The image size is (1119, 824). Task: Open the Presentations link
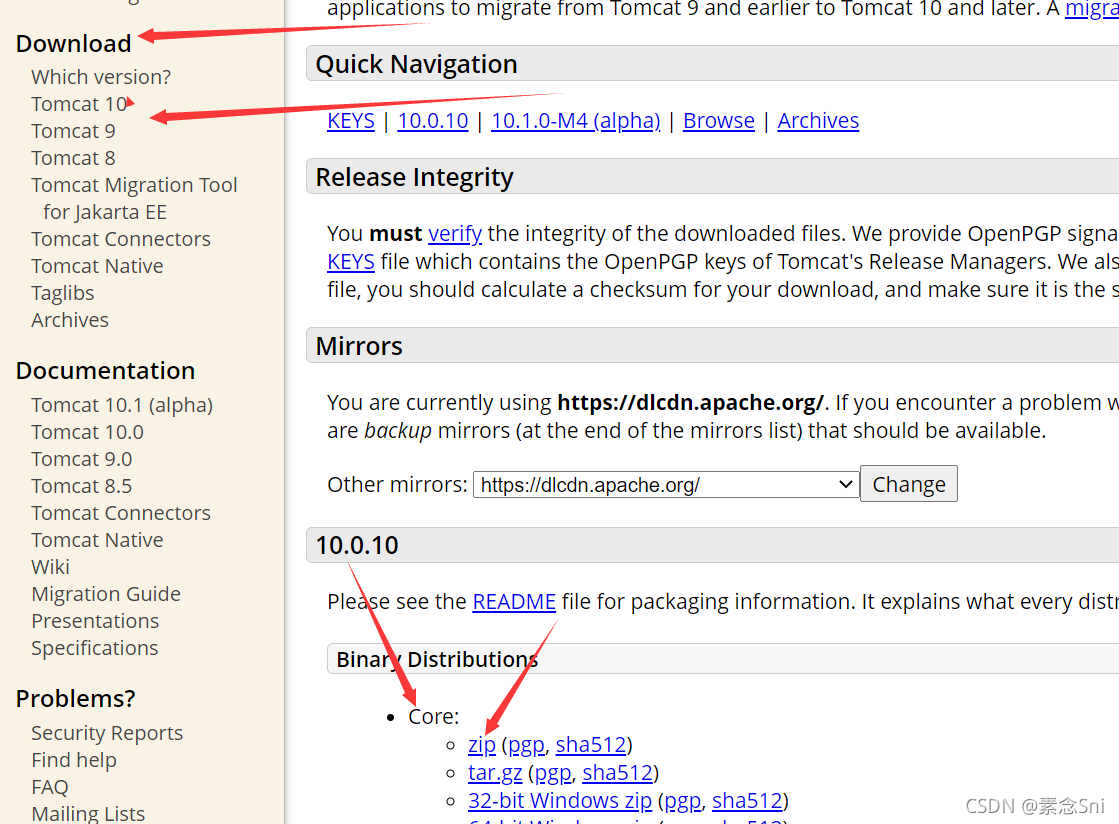coord(95,621)
